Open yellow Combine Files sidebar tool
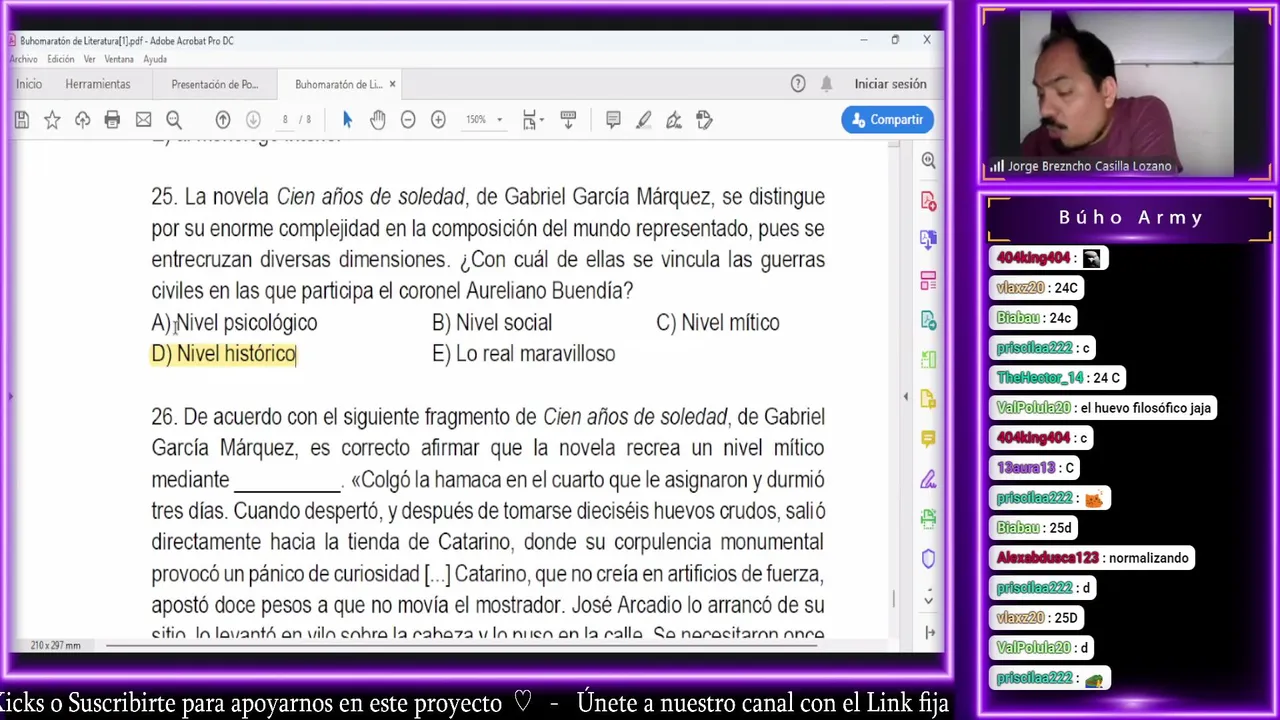This screenshot has height=720, width=1280. 928,398
